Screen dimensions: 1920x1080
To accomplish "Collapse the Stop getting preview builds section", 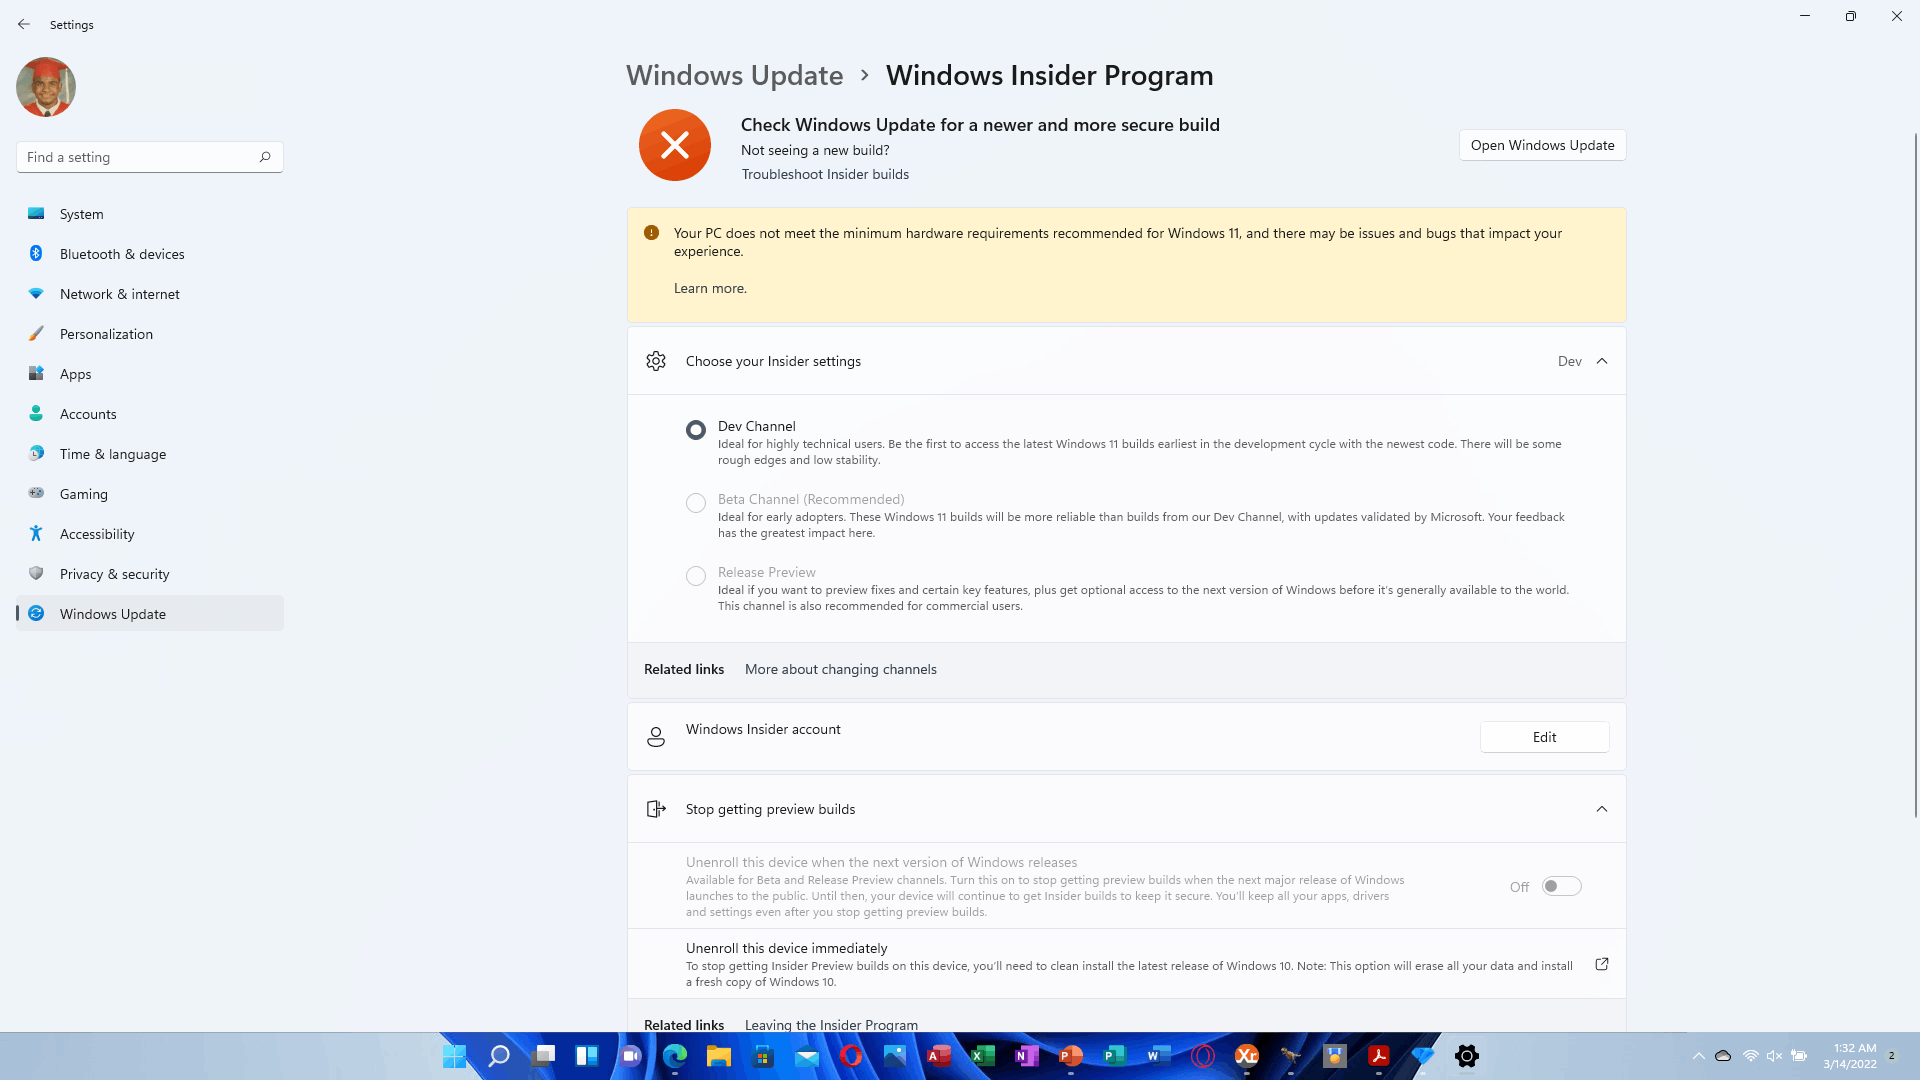I will [1601, 809].
